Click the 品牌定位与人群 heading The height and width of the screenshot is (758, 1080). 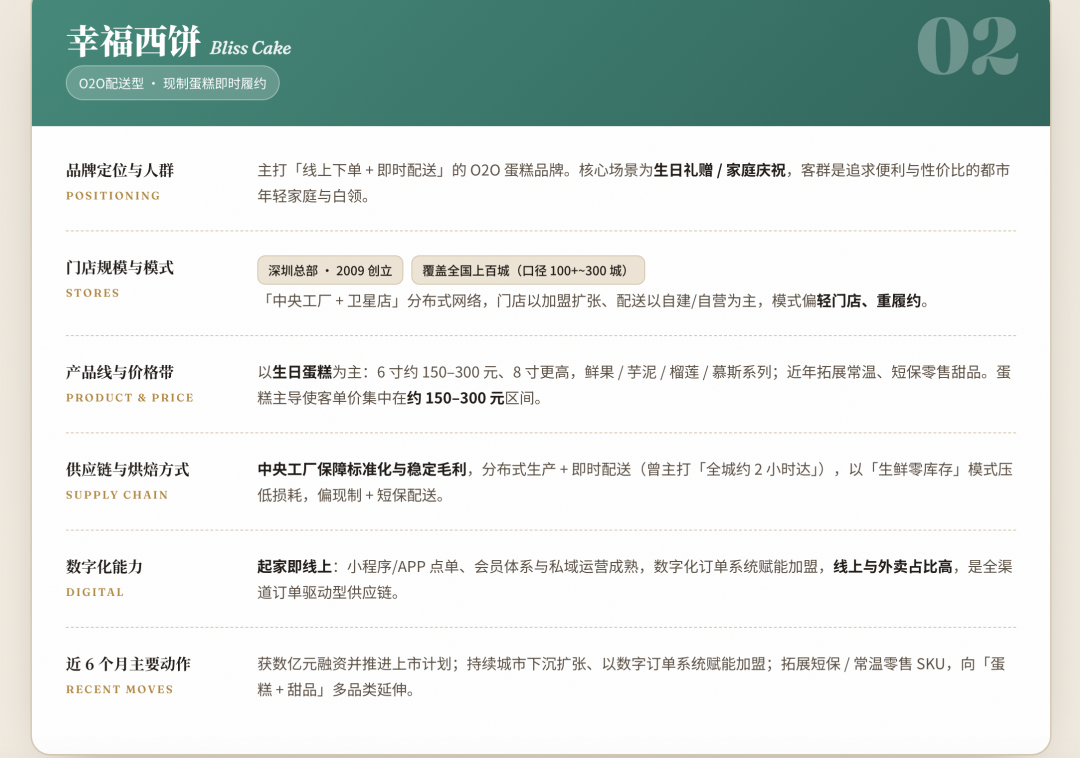point(120,170)
